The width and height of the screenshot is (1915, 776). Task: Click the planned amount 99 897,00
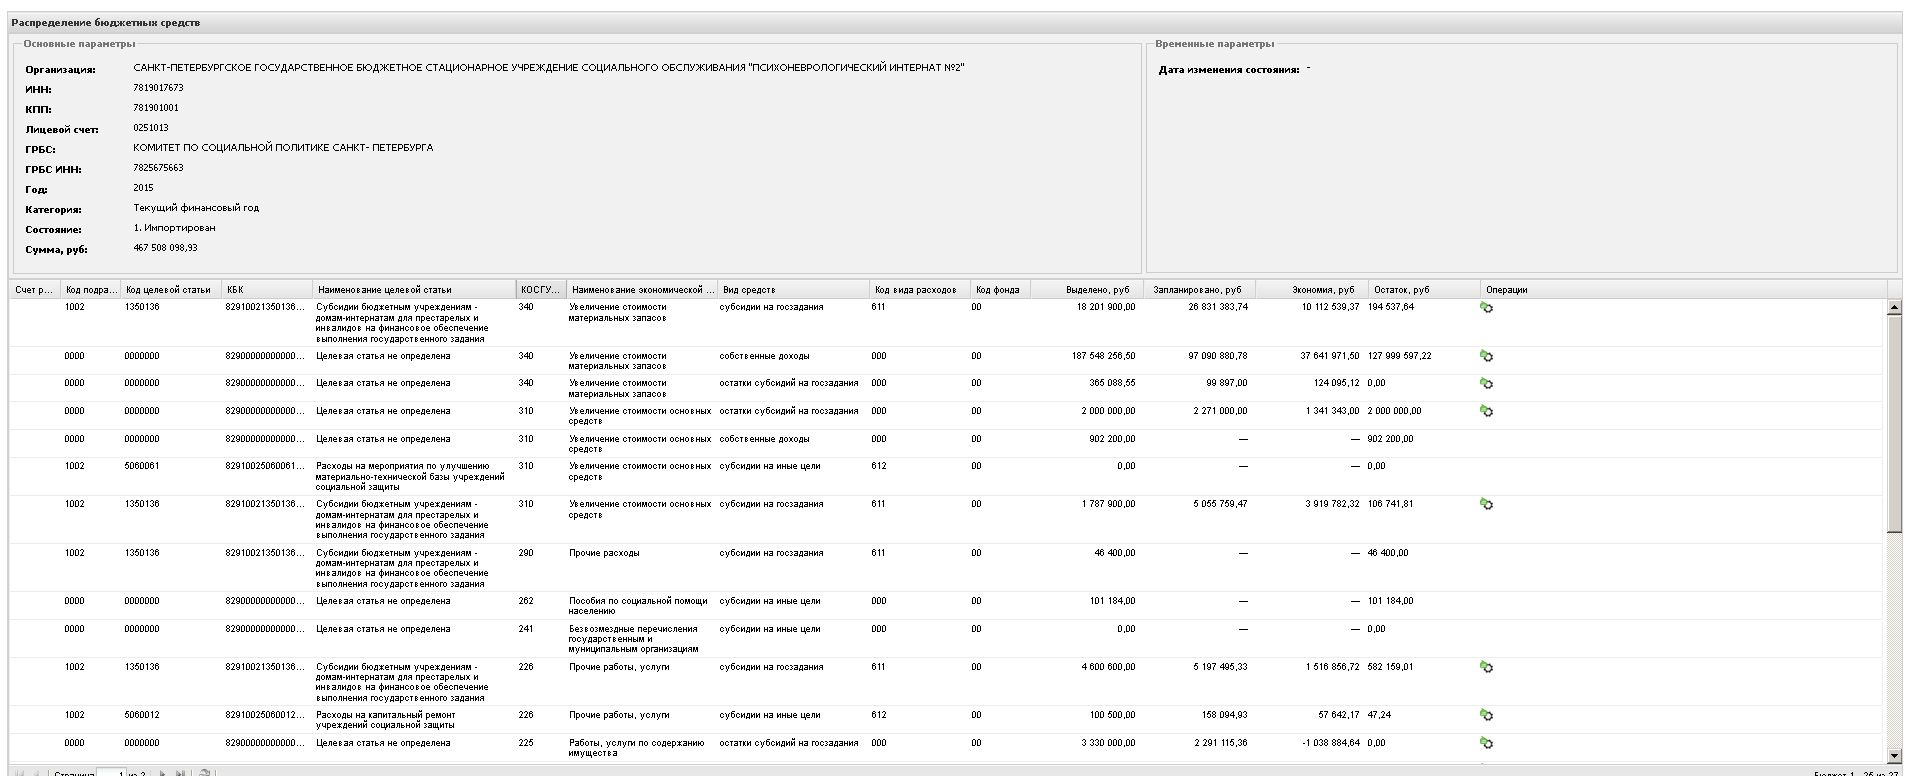1227,383
